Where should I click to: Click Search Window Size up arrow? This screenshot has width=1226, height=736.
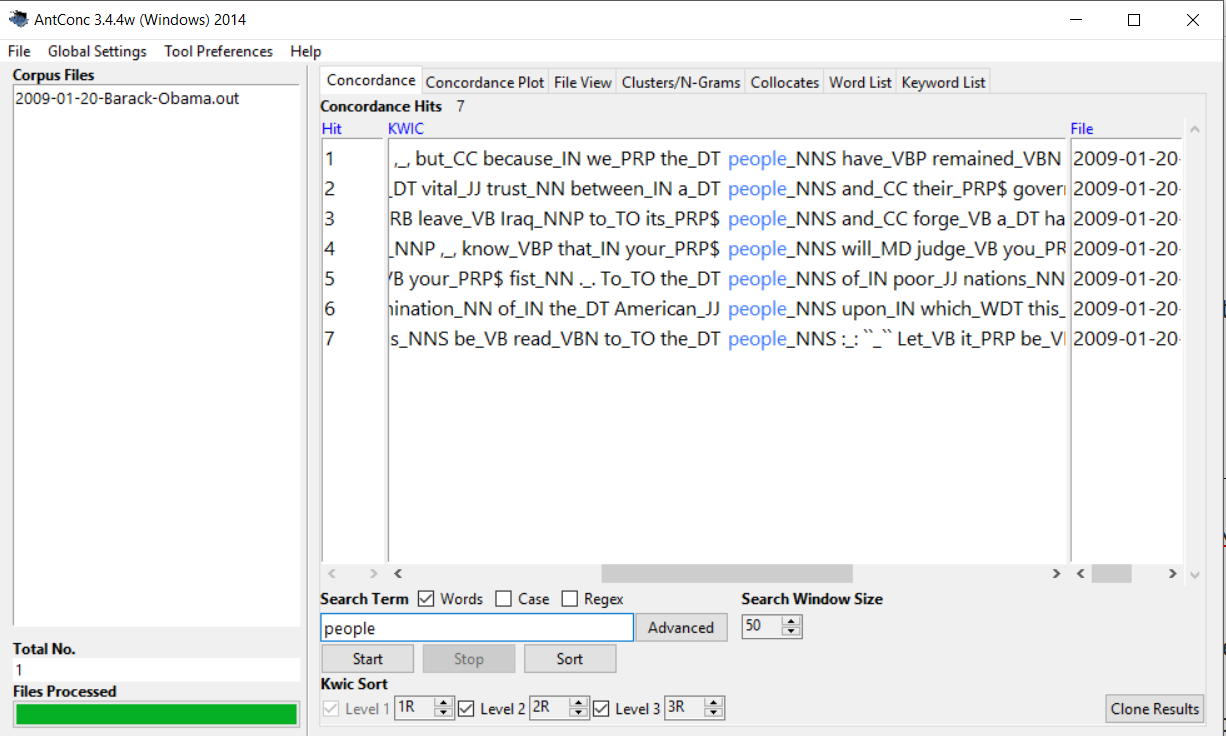[x=791, y=622]
